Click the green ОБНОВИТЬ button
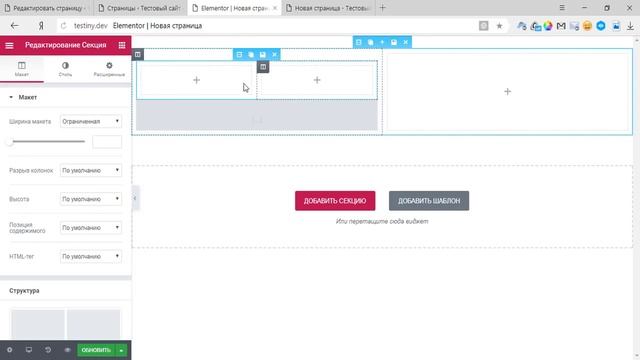The height and width of the screenshot is (360, 640). (x=96, y=350)
